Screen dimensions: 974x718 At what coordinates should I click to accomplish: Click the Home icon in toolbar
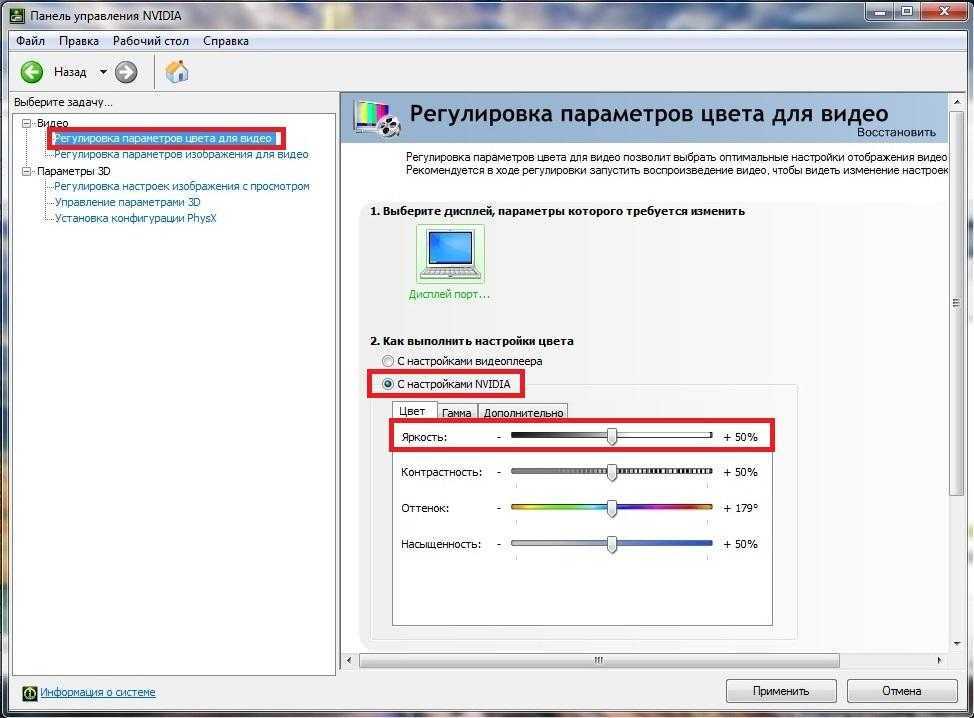(177, 72)
